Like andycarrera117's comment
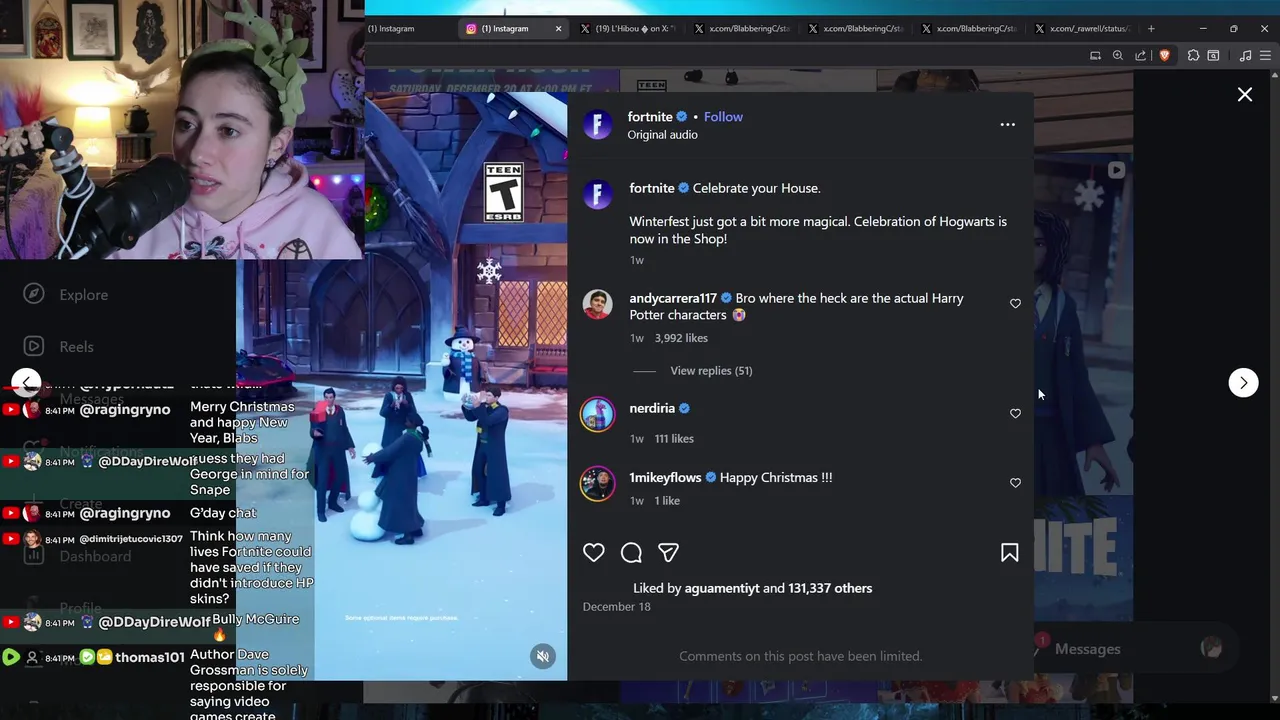 pyautogui.click(x=1015, y=304)
